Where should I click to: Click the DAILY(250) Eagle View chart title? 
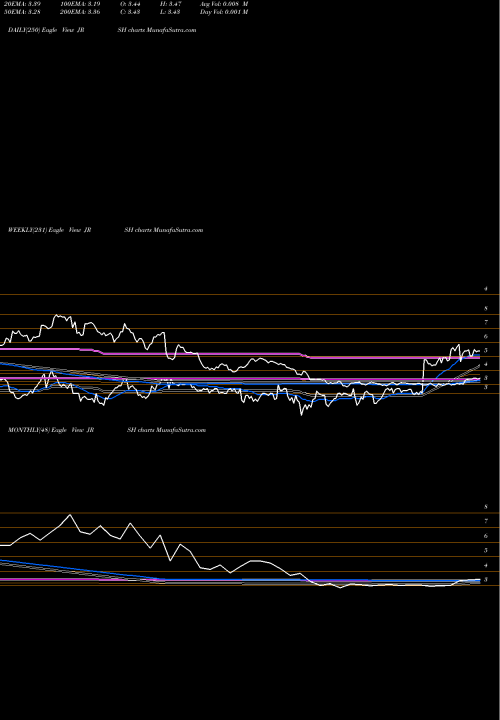pyautogui.click(x=46, y=30)
